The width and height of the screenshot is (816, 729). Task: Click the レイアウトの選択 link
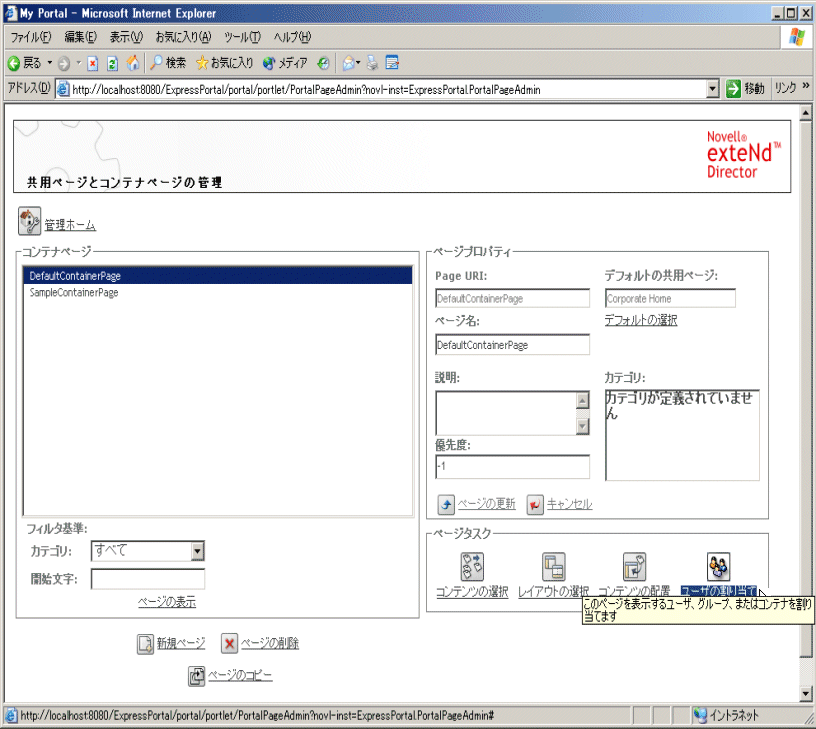point(554,592)
